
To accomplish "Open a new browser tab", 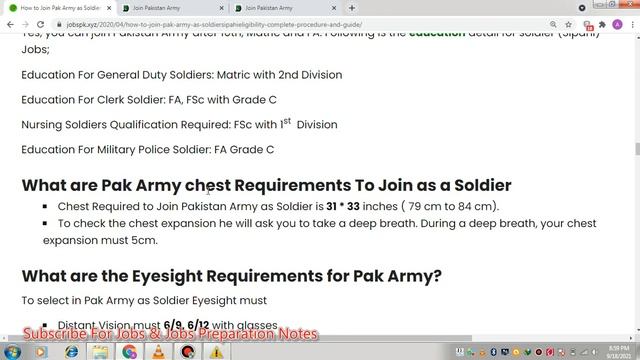I will click(x=352, y=8).
